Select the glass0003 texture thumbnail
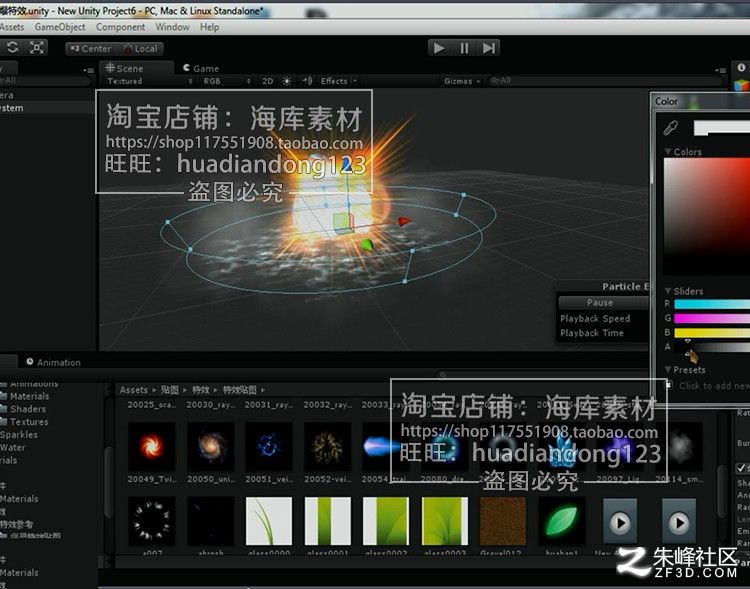 pos(445,521)
